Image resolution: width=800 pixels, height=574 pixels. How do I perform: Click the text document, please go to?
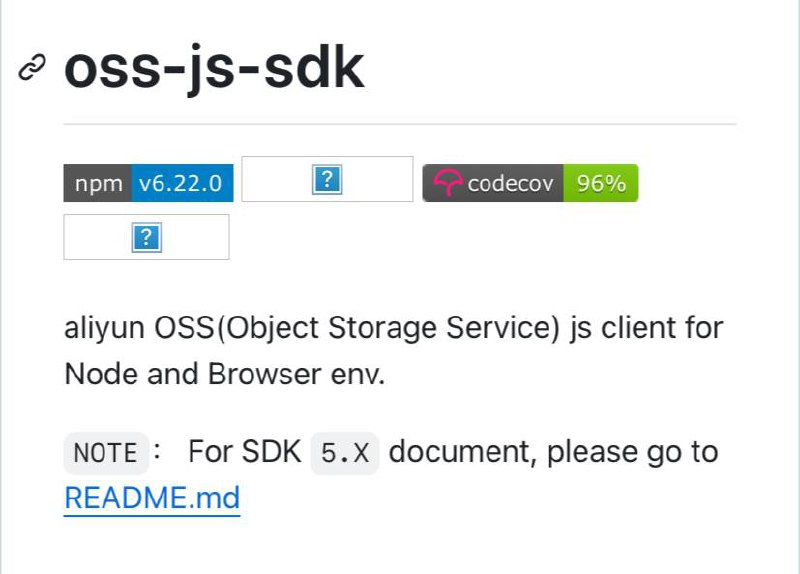(x=554, y=453)
